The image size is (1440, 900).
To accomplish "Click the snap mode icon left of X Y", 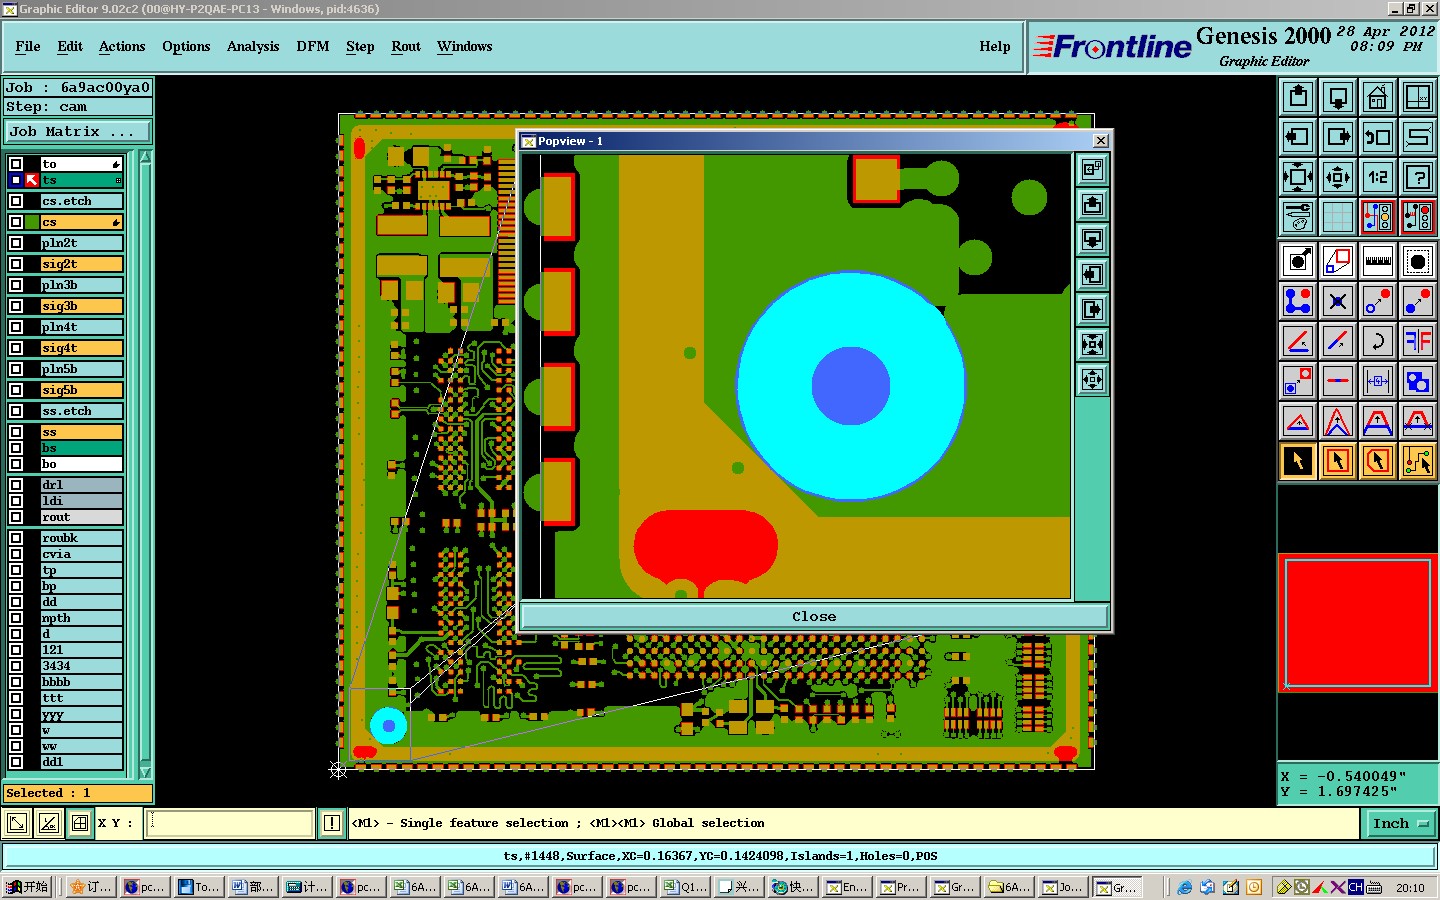I will point(80,824).
